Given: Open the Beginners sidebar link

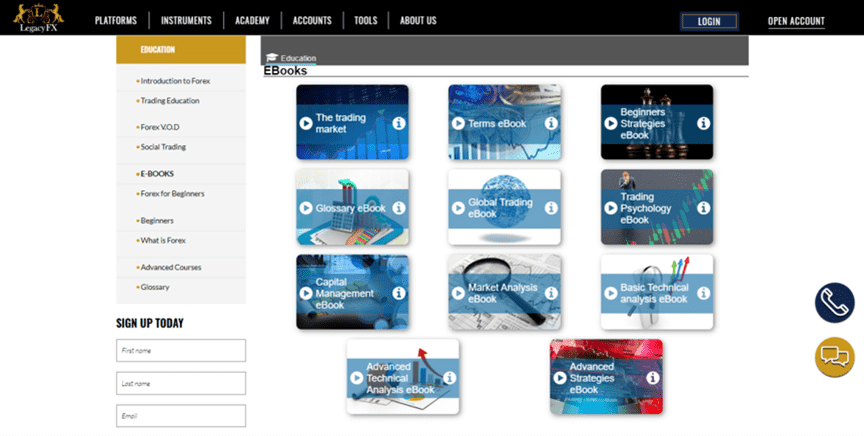Looking at the screenshot, I should point(157,220).
